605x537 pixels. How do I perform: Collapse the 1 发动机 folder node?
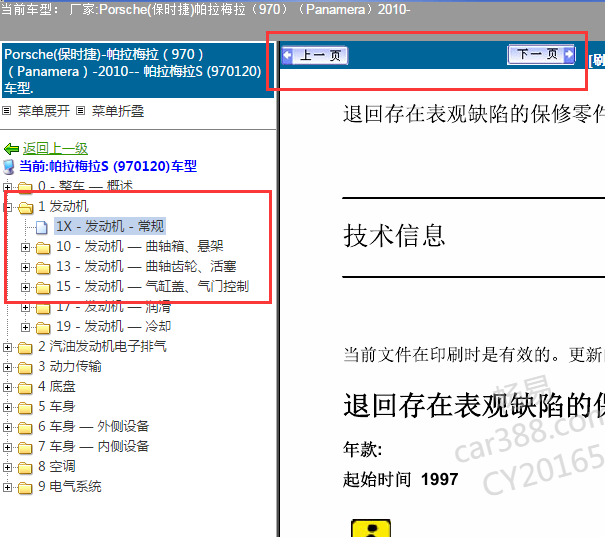point(7,207)
